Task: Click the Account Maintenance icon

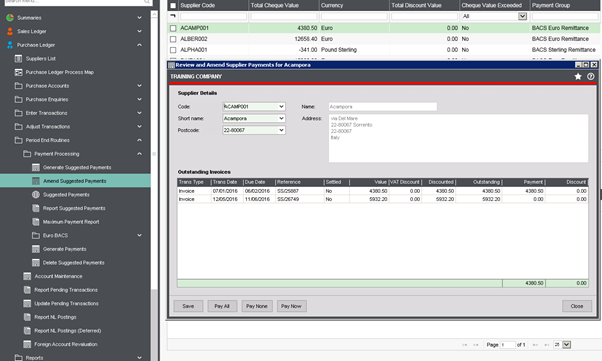Action: [x=27, y=276]
